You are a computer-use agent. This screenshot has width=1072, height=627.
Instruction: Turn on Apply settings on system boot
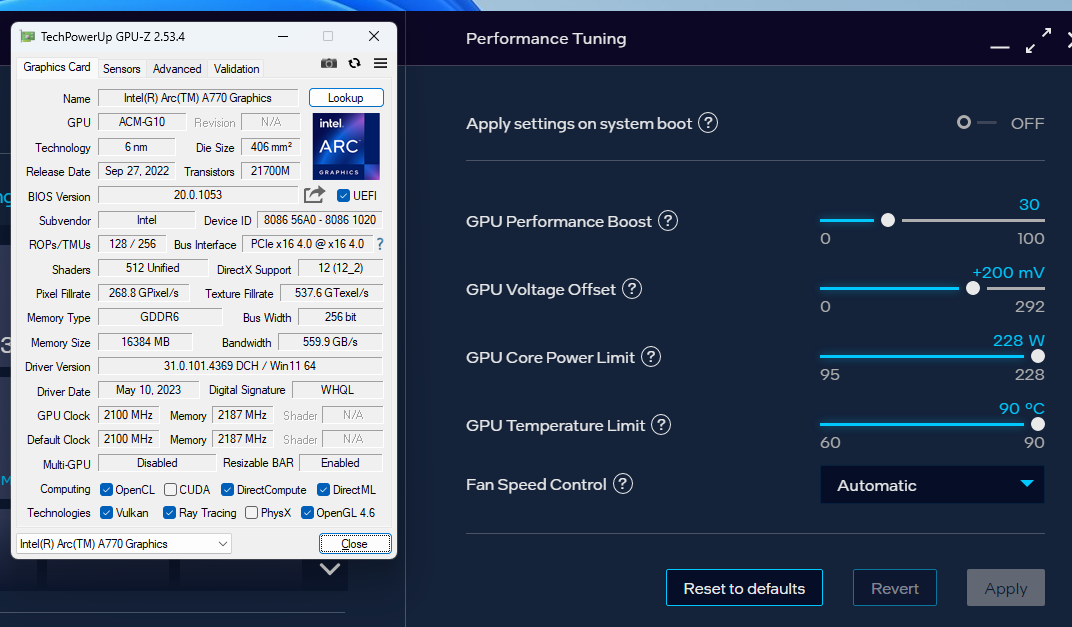click(x=976, y=122)
